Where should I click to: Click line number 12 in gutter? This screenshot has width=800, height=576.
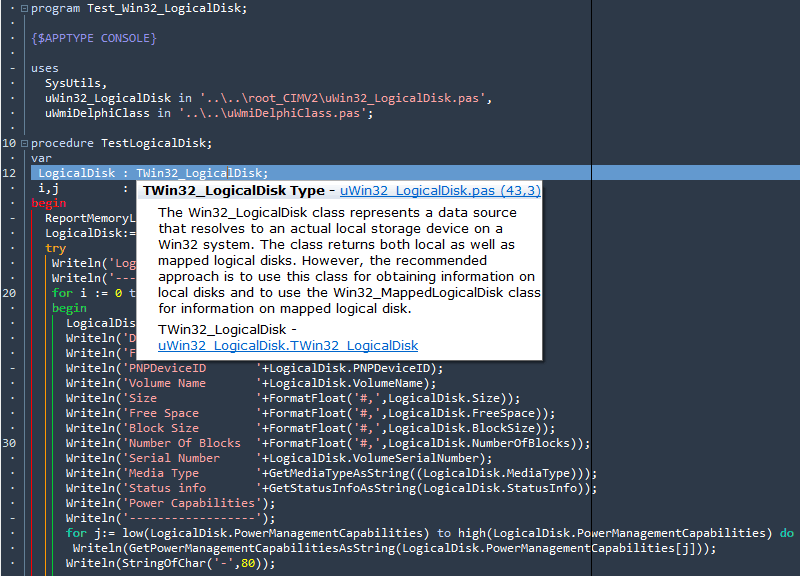(x=9, y=173)
